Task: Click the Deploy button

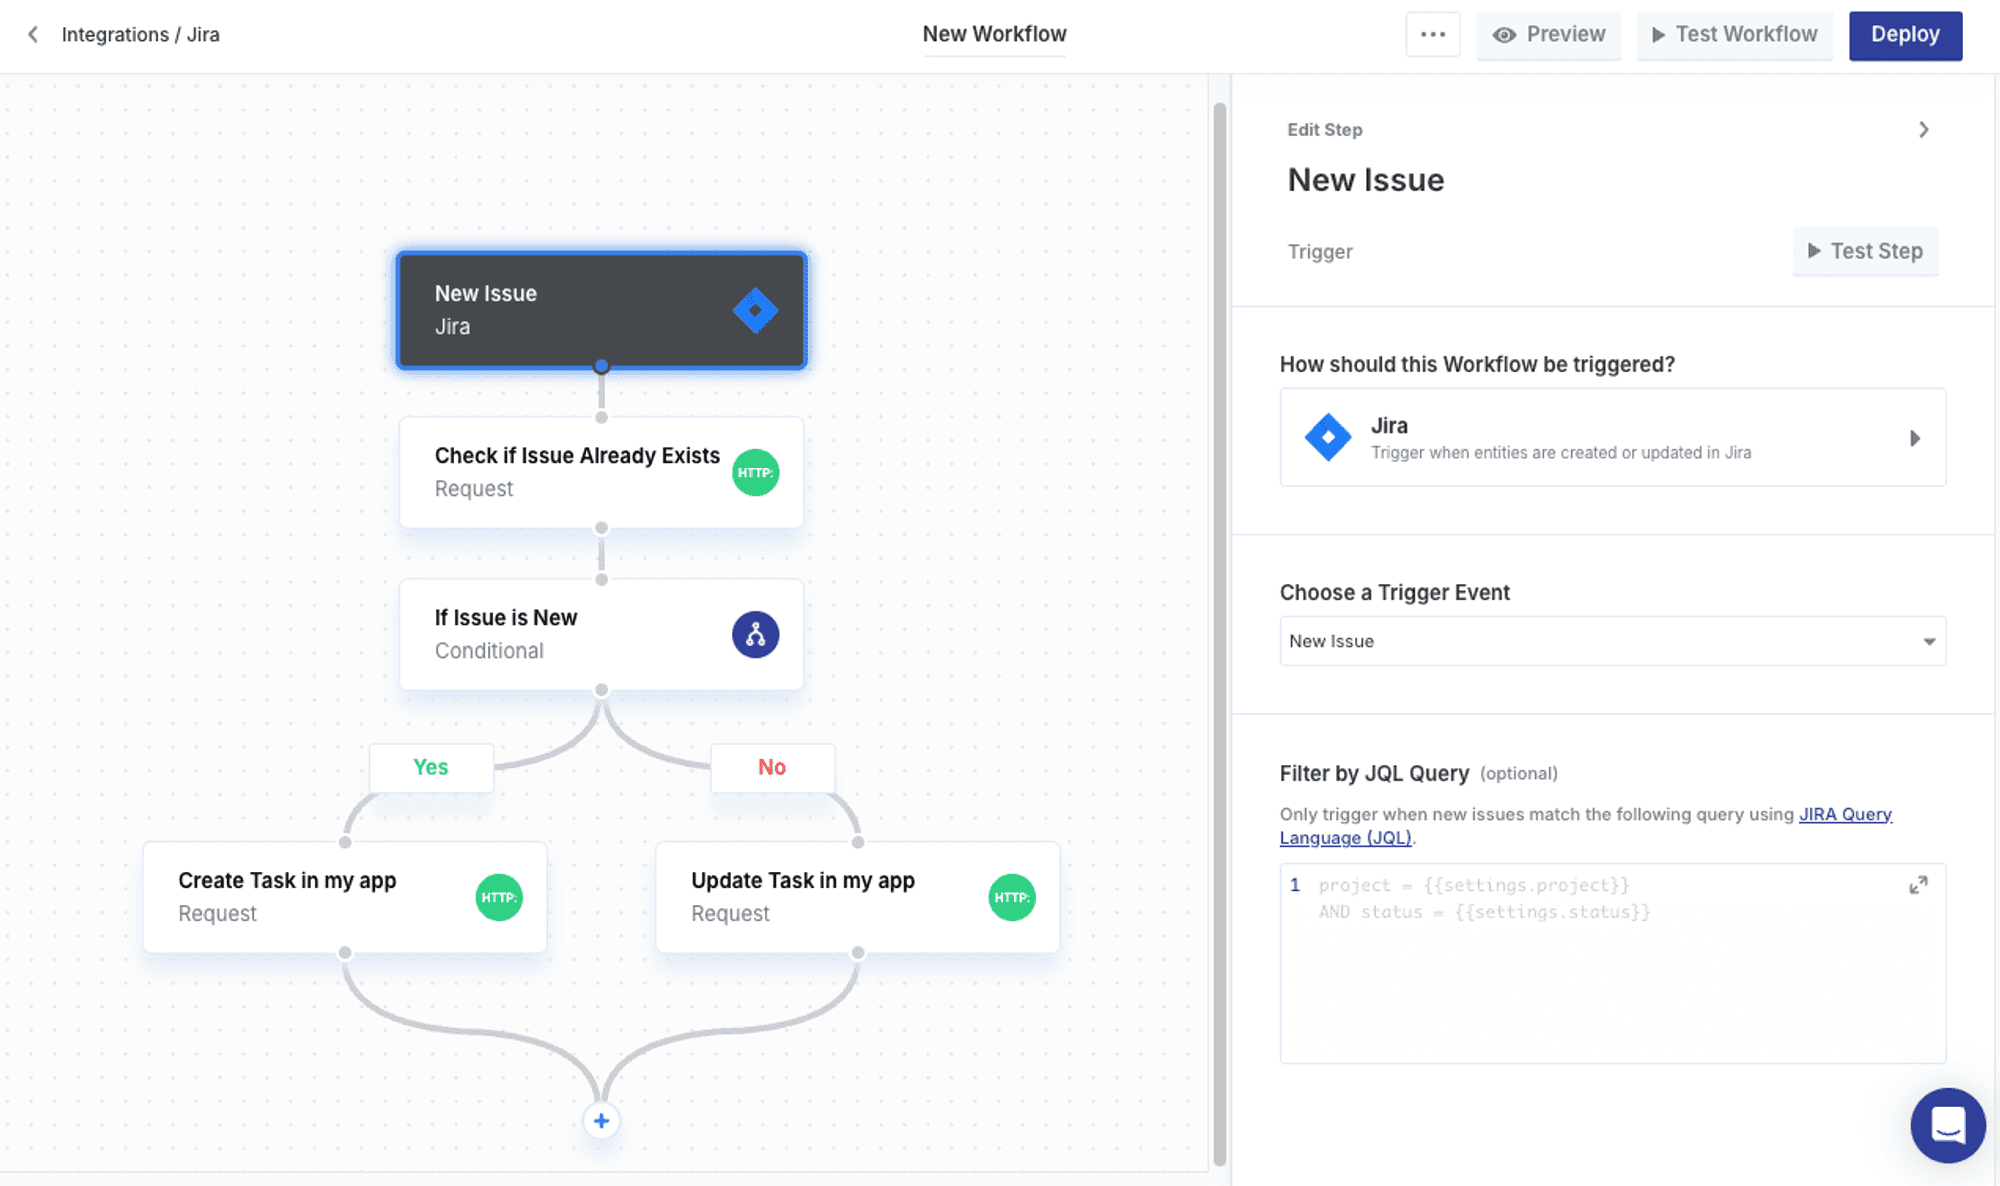Action: [1904, 35]
